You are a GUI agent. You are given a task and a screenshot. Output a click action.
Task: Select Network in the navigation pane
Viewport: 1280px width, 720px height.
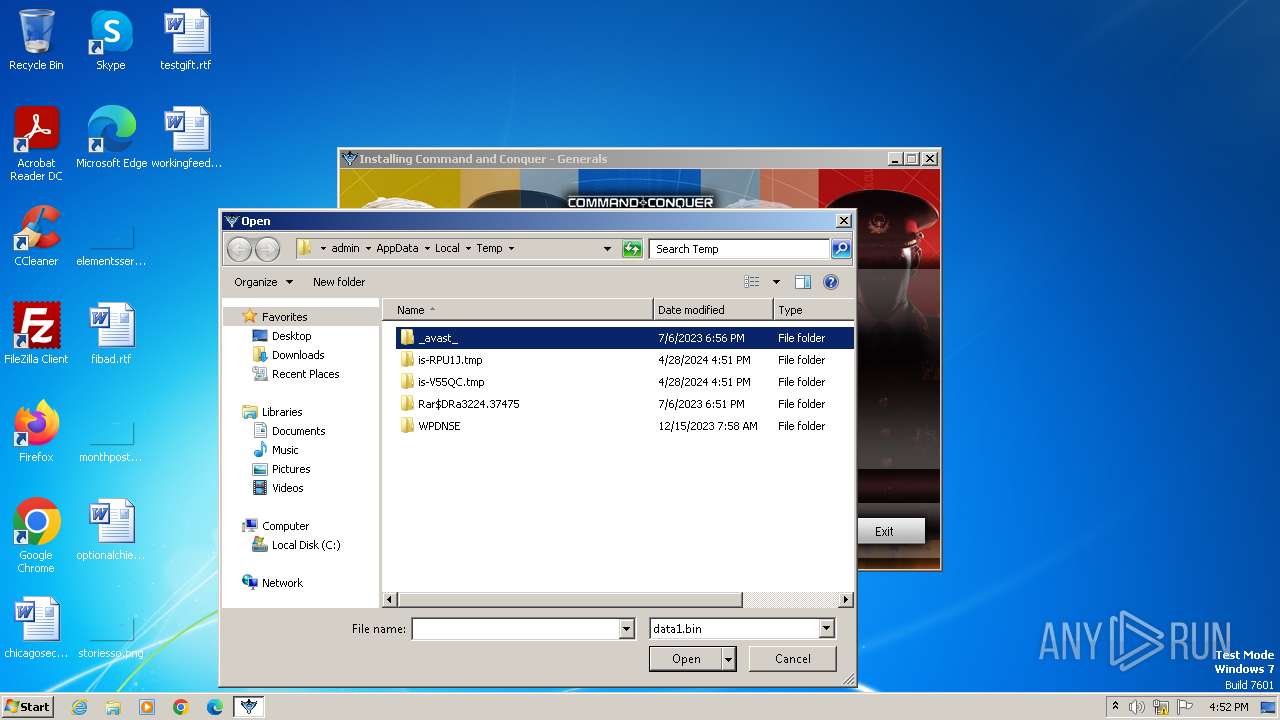click(x=282, y=583)
